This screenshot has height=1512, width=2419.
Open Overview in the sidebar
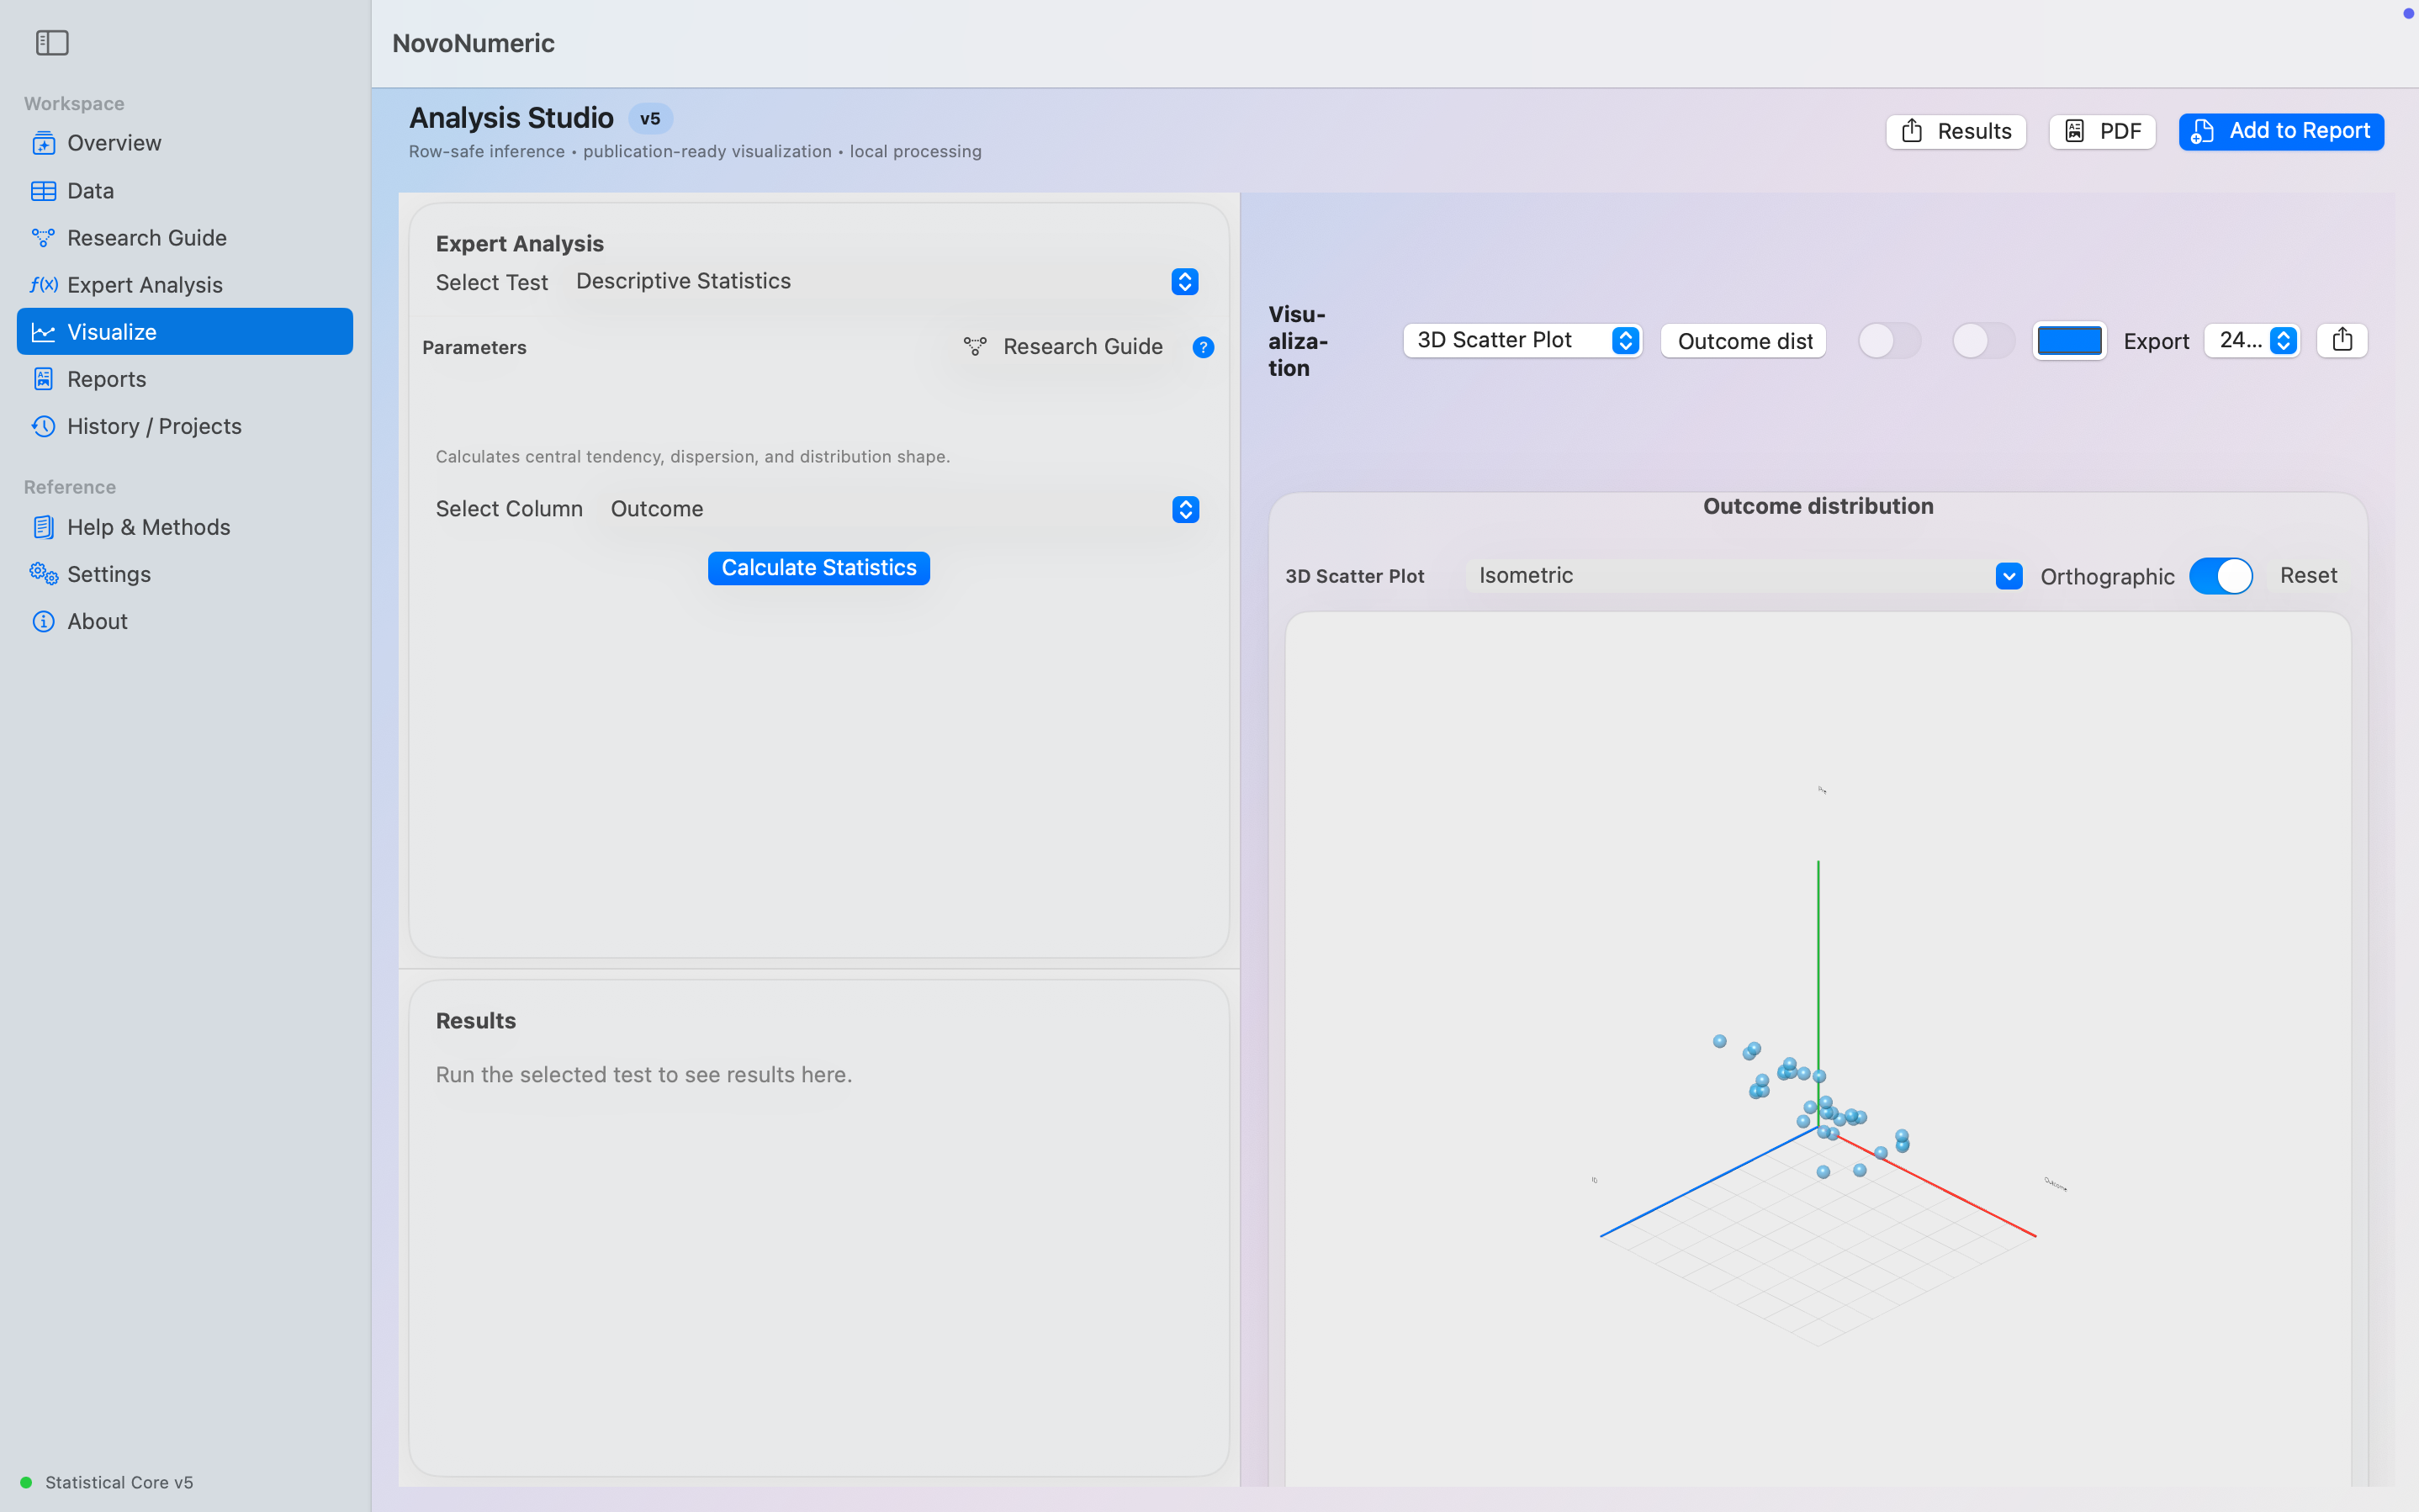185,143
